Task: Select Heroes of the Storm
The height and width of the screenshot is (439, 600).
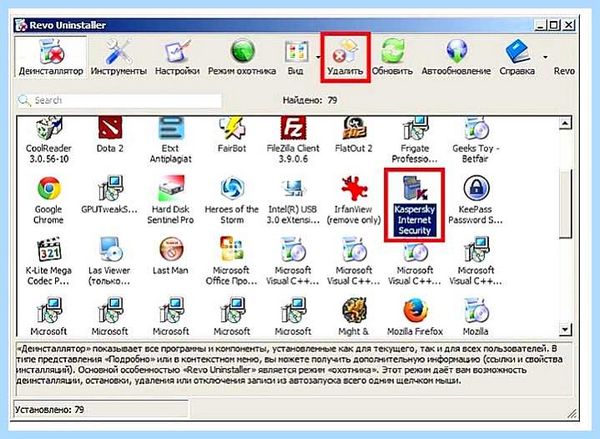Action: 232,201
